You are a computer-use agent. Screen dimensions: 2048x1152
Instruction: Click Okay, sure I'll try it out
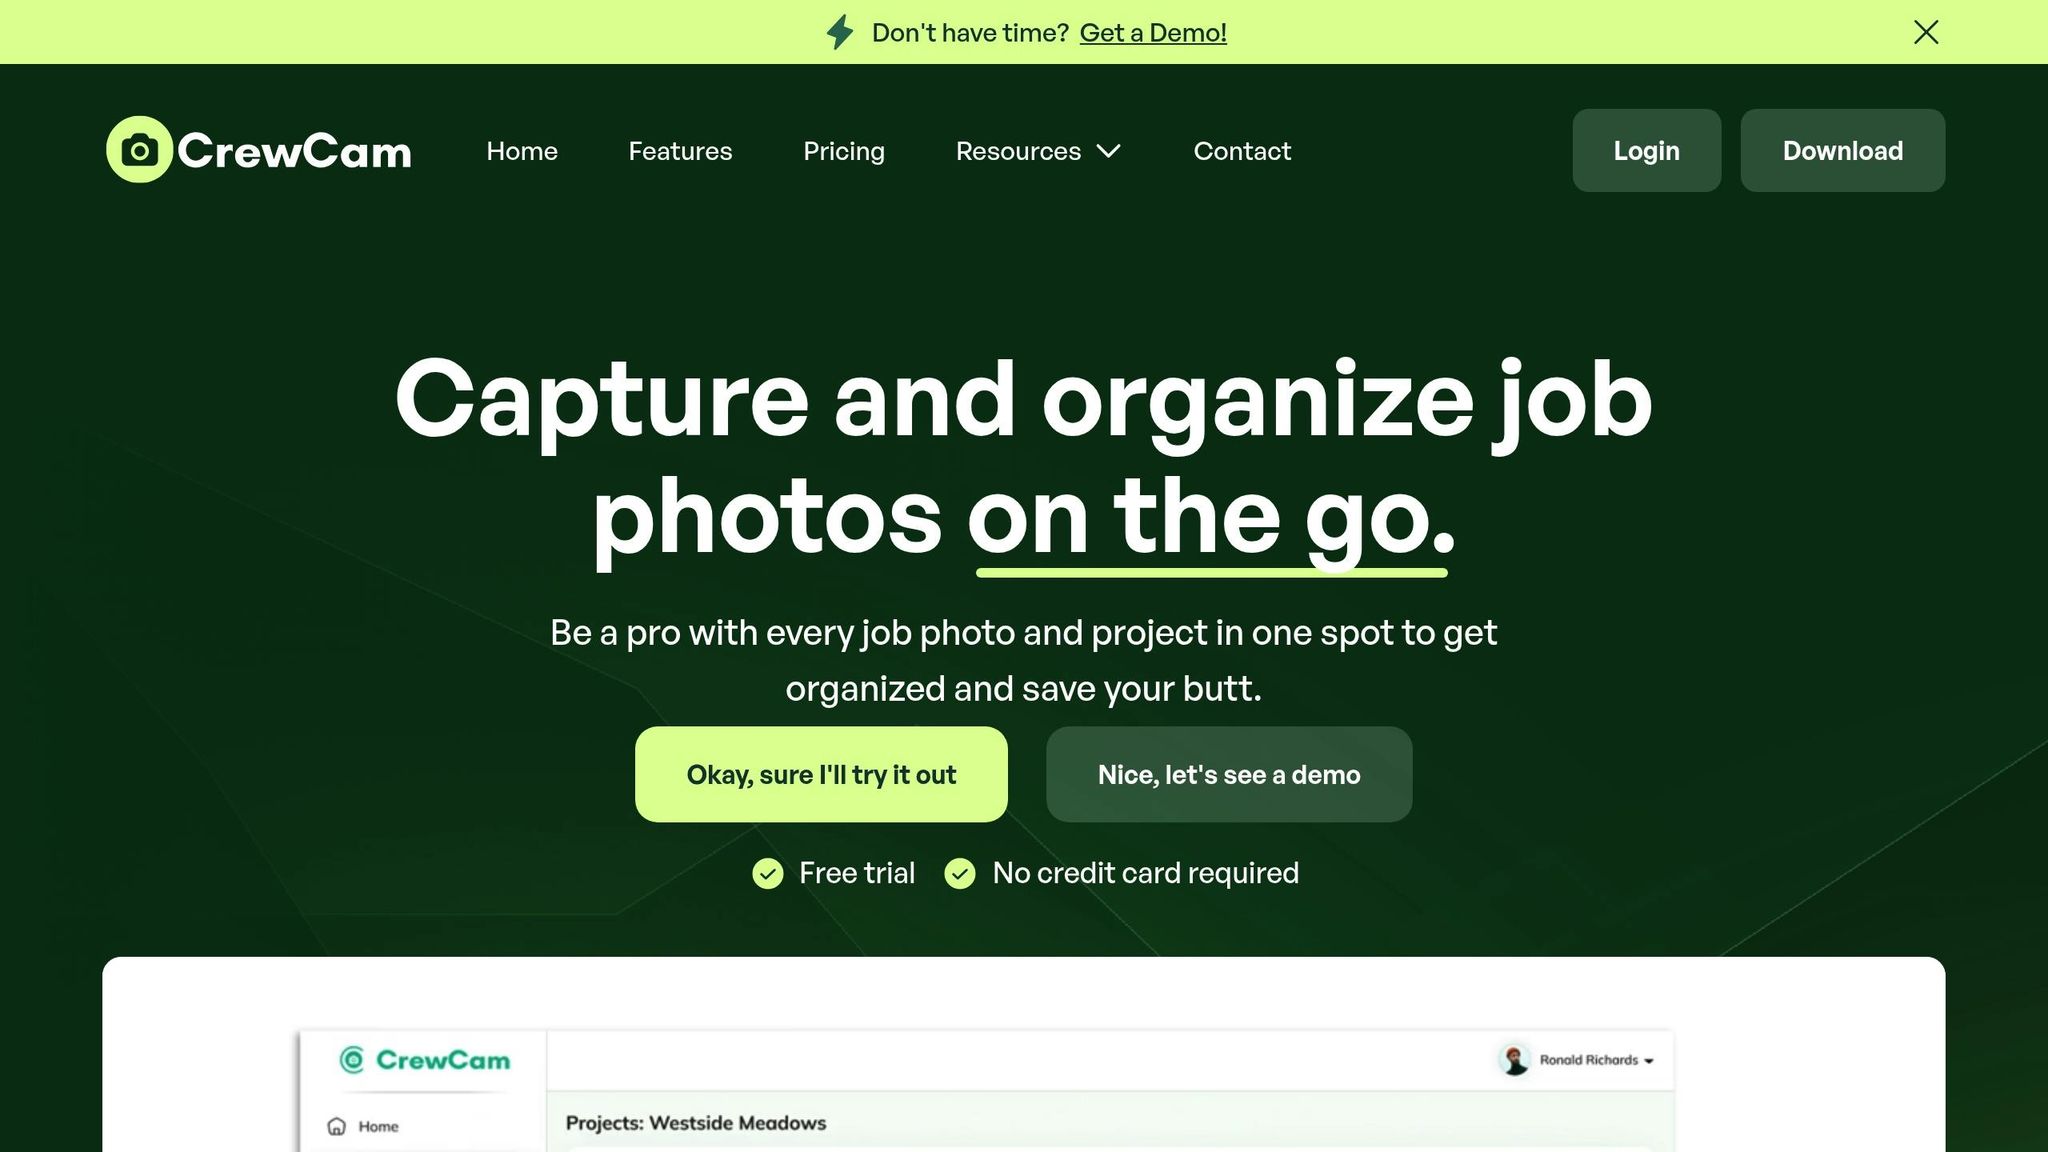(821, 774)
